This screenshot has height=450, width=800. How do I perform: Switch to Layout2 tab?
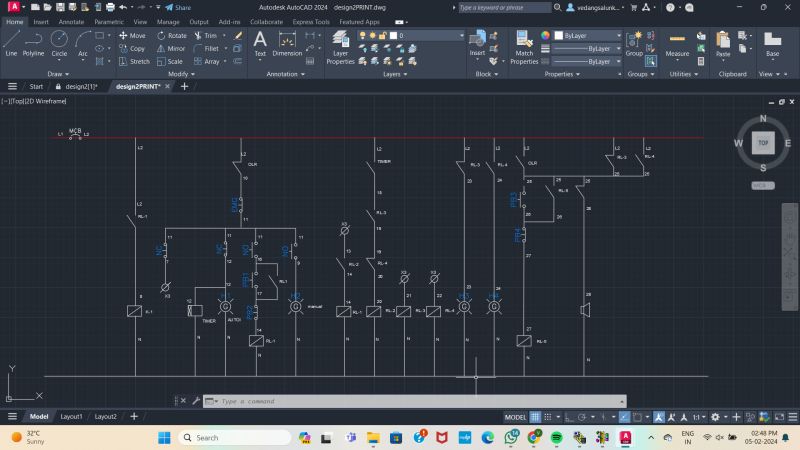click(x=105, y=416)
